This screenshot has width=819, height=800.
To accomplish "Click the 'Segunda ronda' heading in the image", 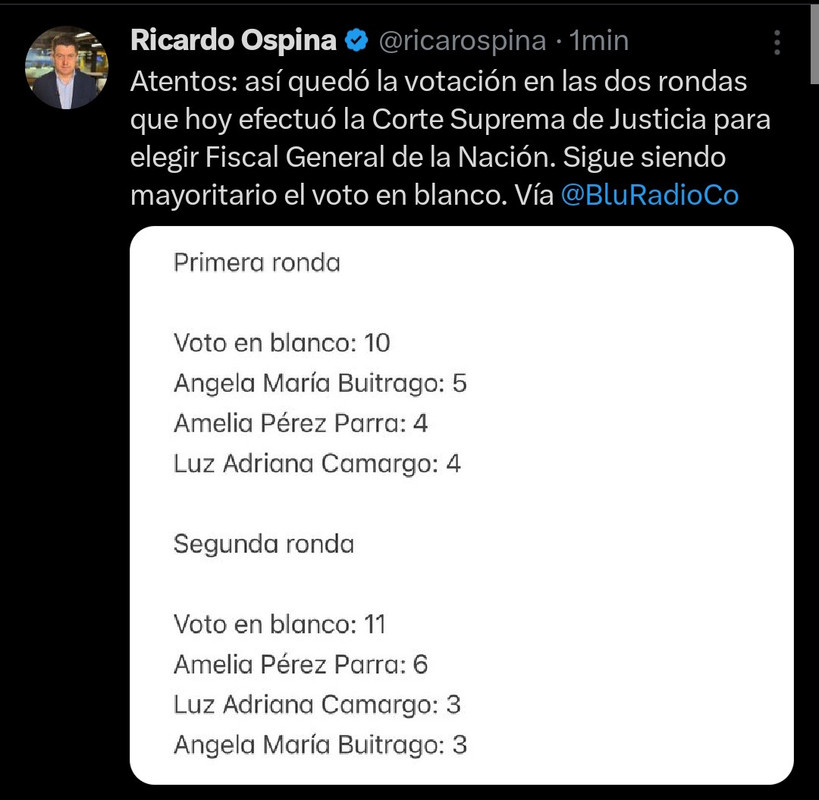I will 264,544.
